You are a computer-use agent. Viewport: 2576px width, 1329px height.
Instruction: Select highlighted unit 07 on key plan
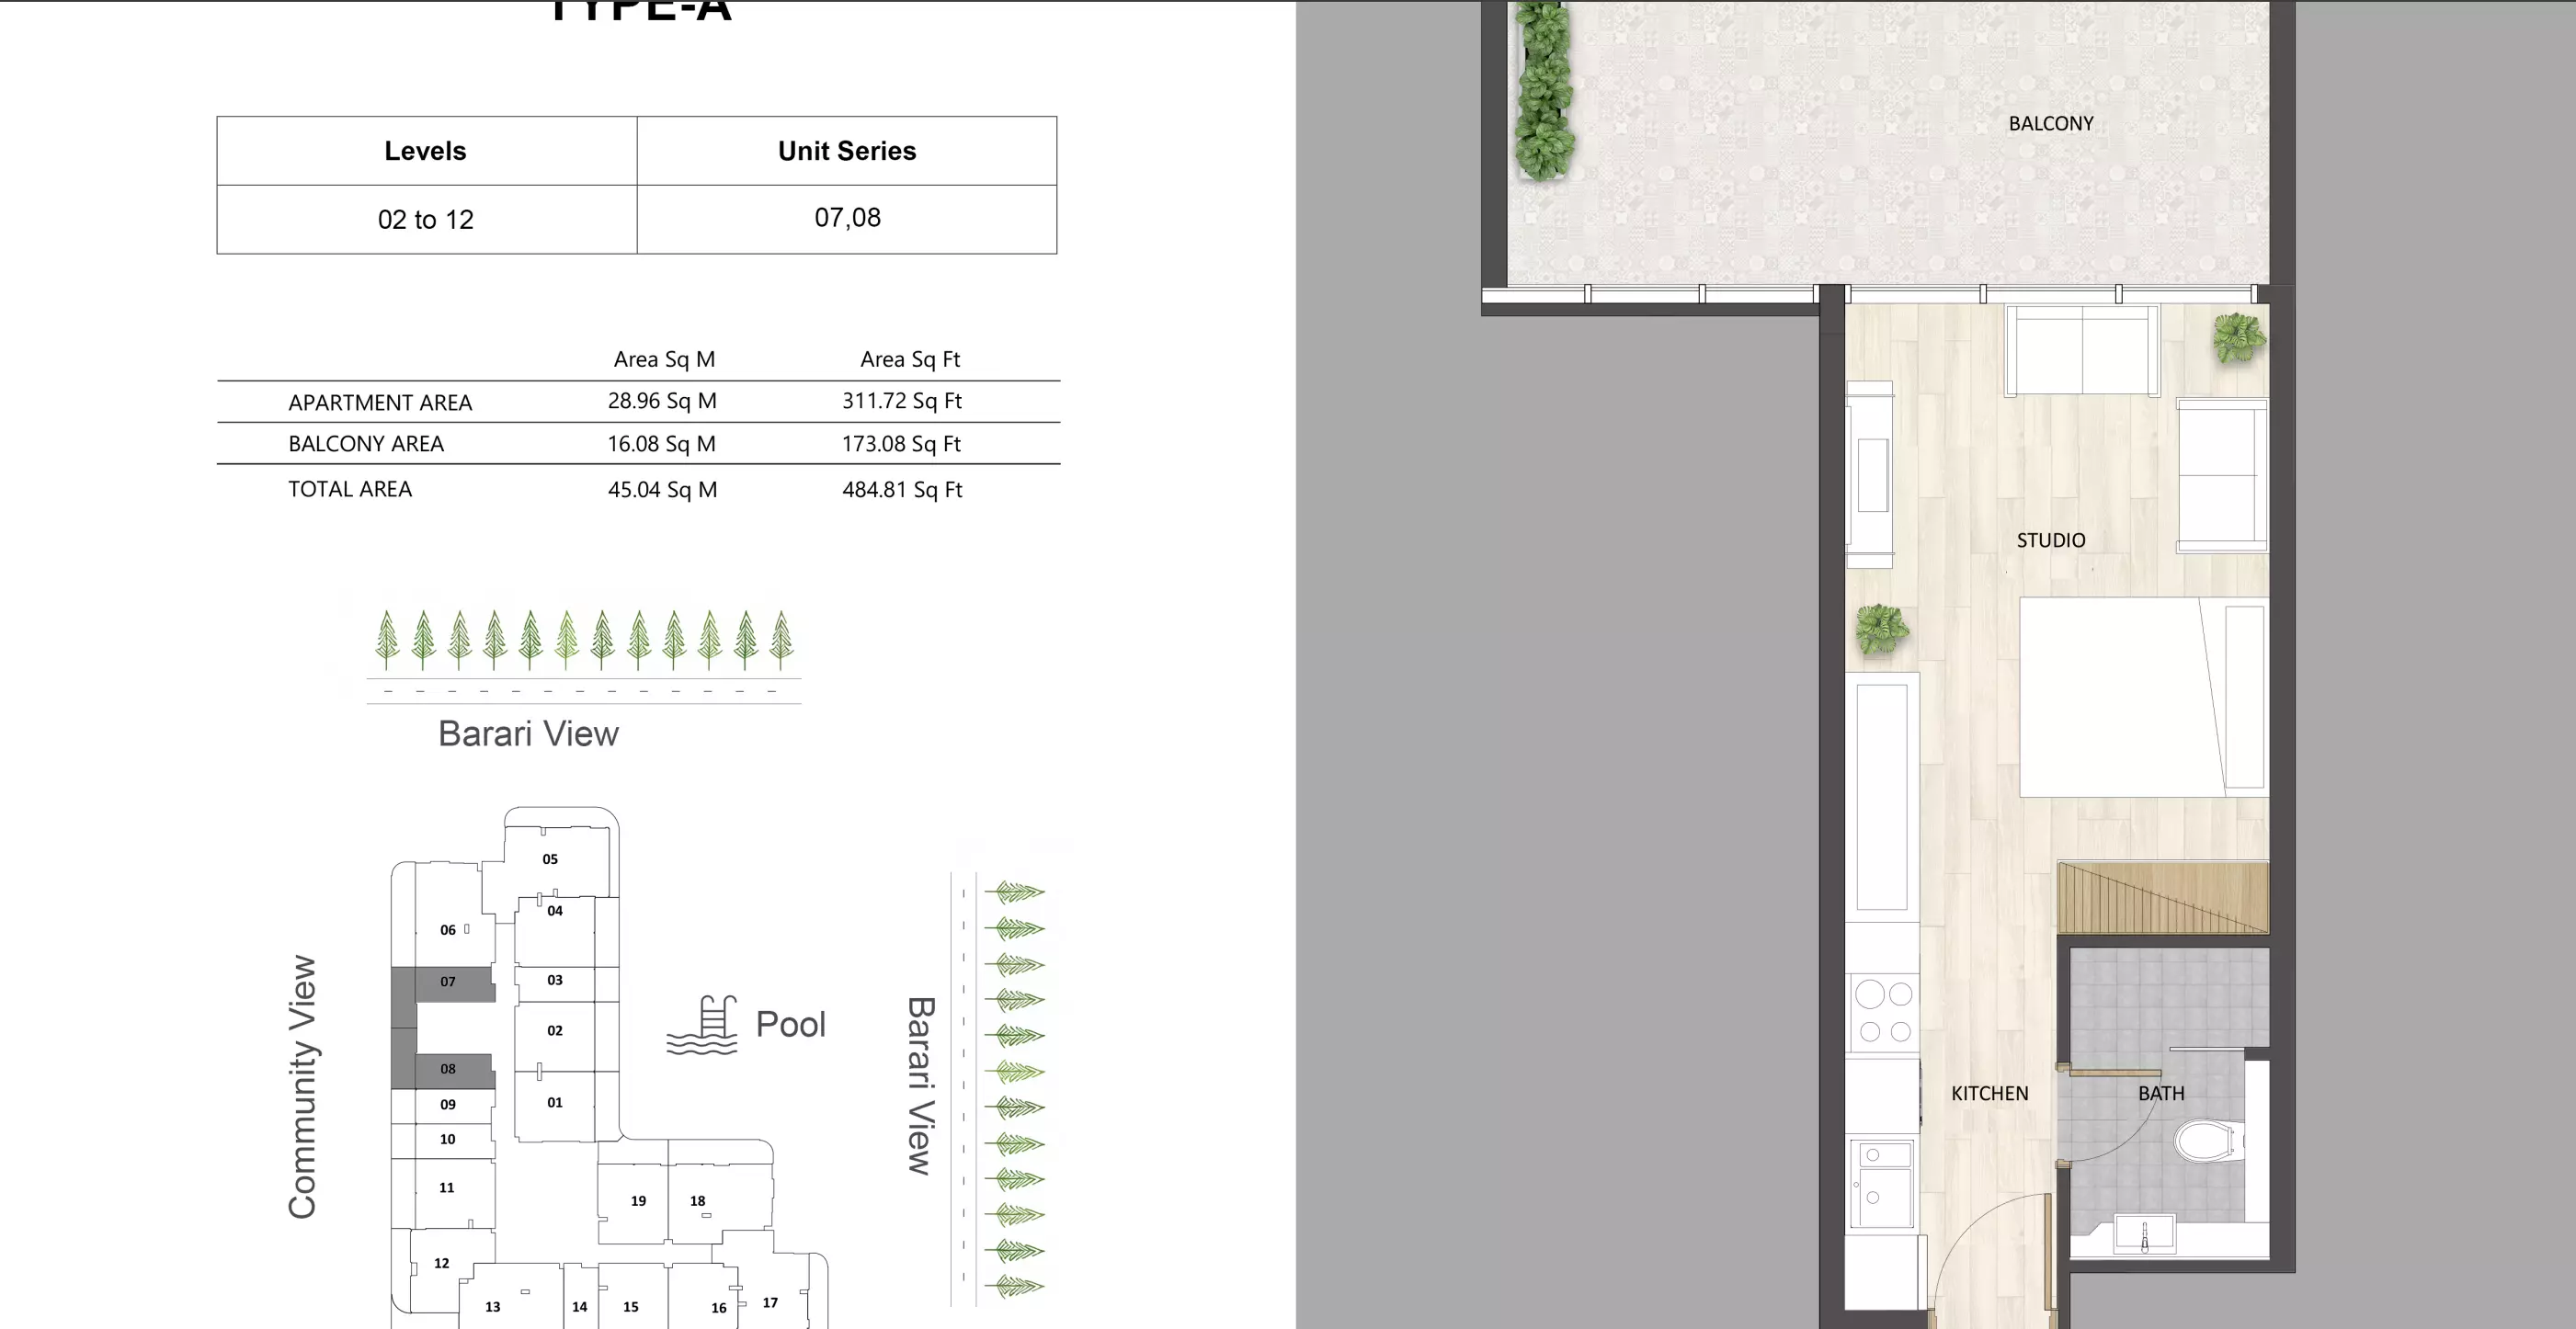tap(449, 982)
